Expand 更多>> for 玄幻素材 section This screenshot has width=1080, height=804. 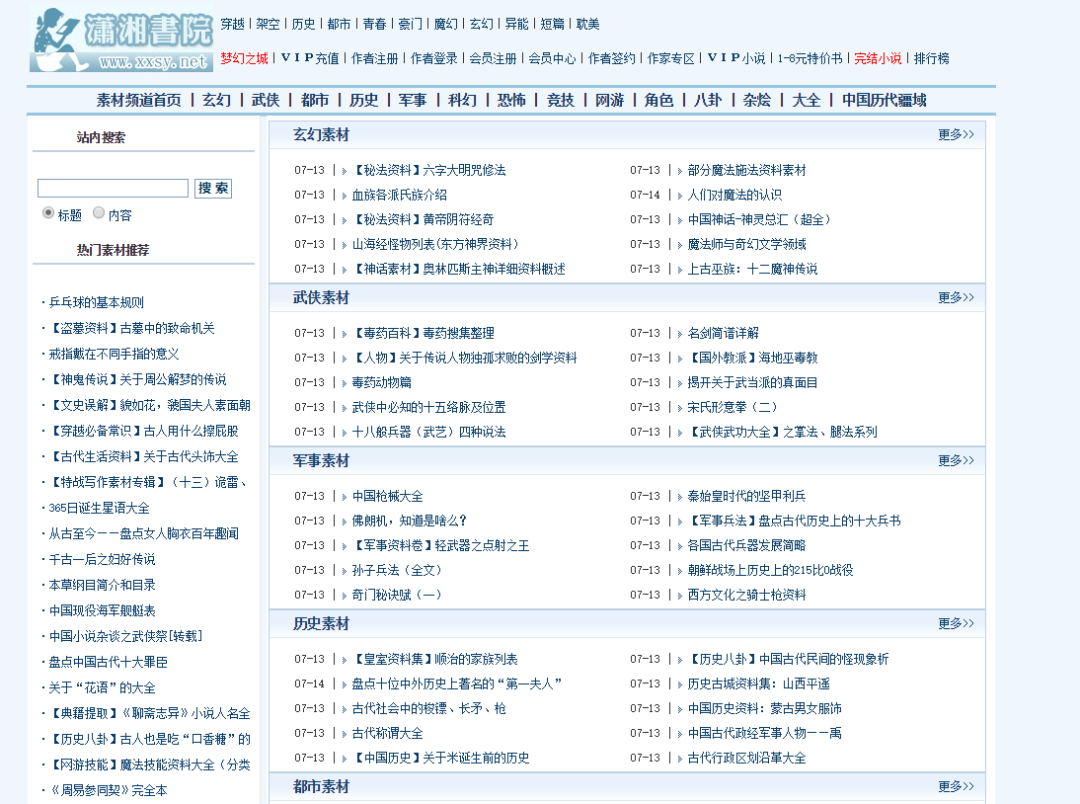(x=956, y=134)
